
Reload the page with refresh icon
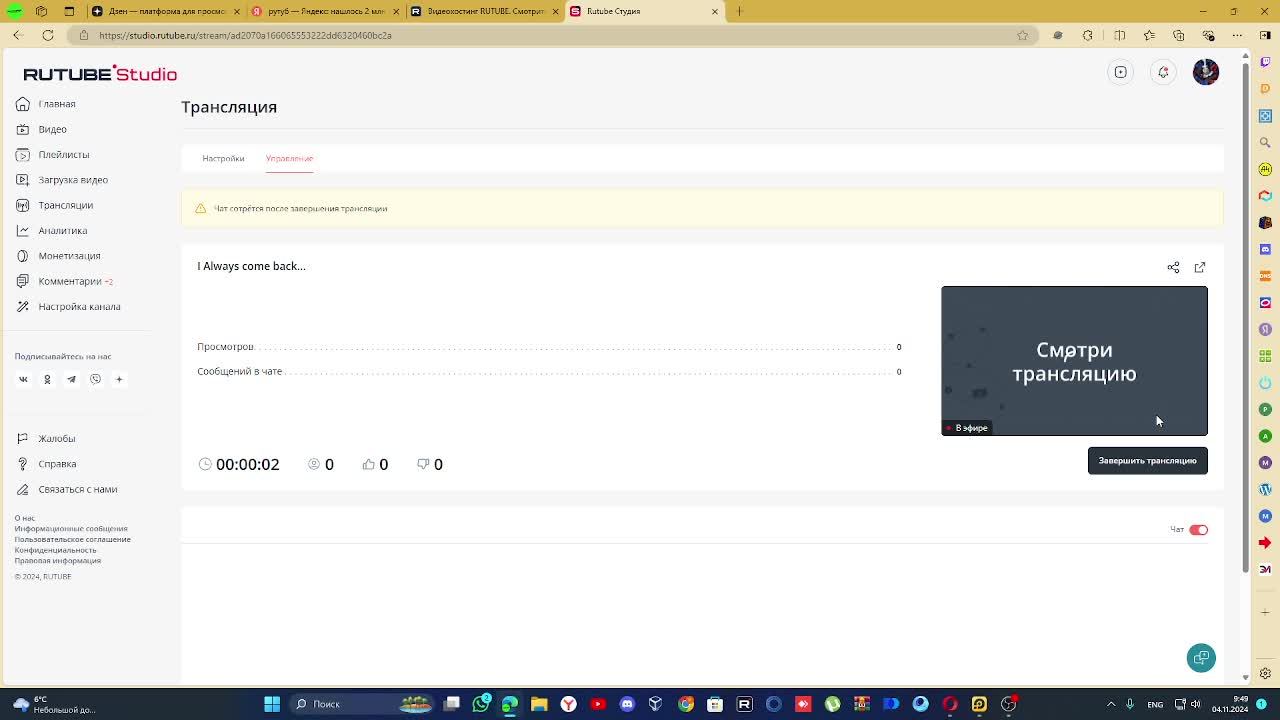[x=47, y=35]
